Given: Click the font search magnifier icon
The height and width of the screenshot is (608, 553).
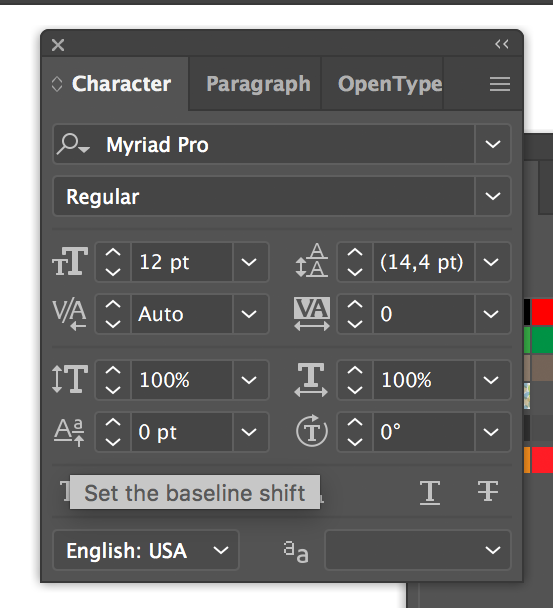Looking at the screenshot, I should tap(73, 144).
